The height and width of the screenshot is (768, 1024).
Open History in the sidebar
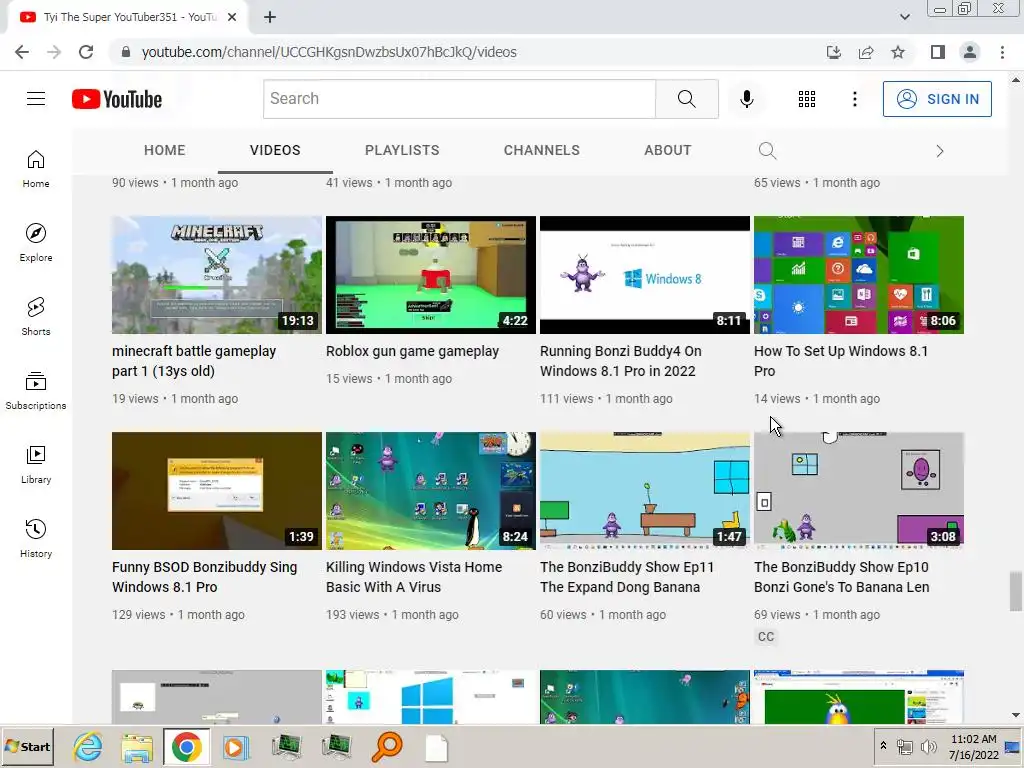coord(36,538)
